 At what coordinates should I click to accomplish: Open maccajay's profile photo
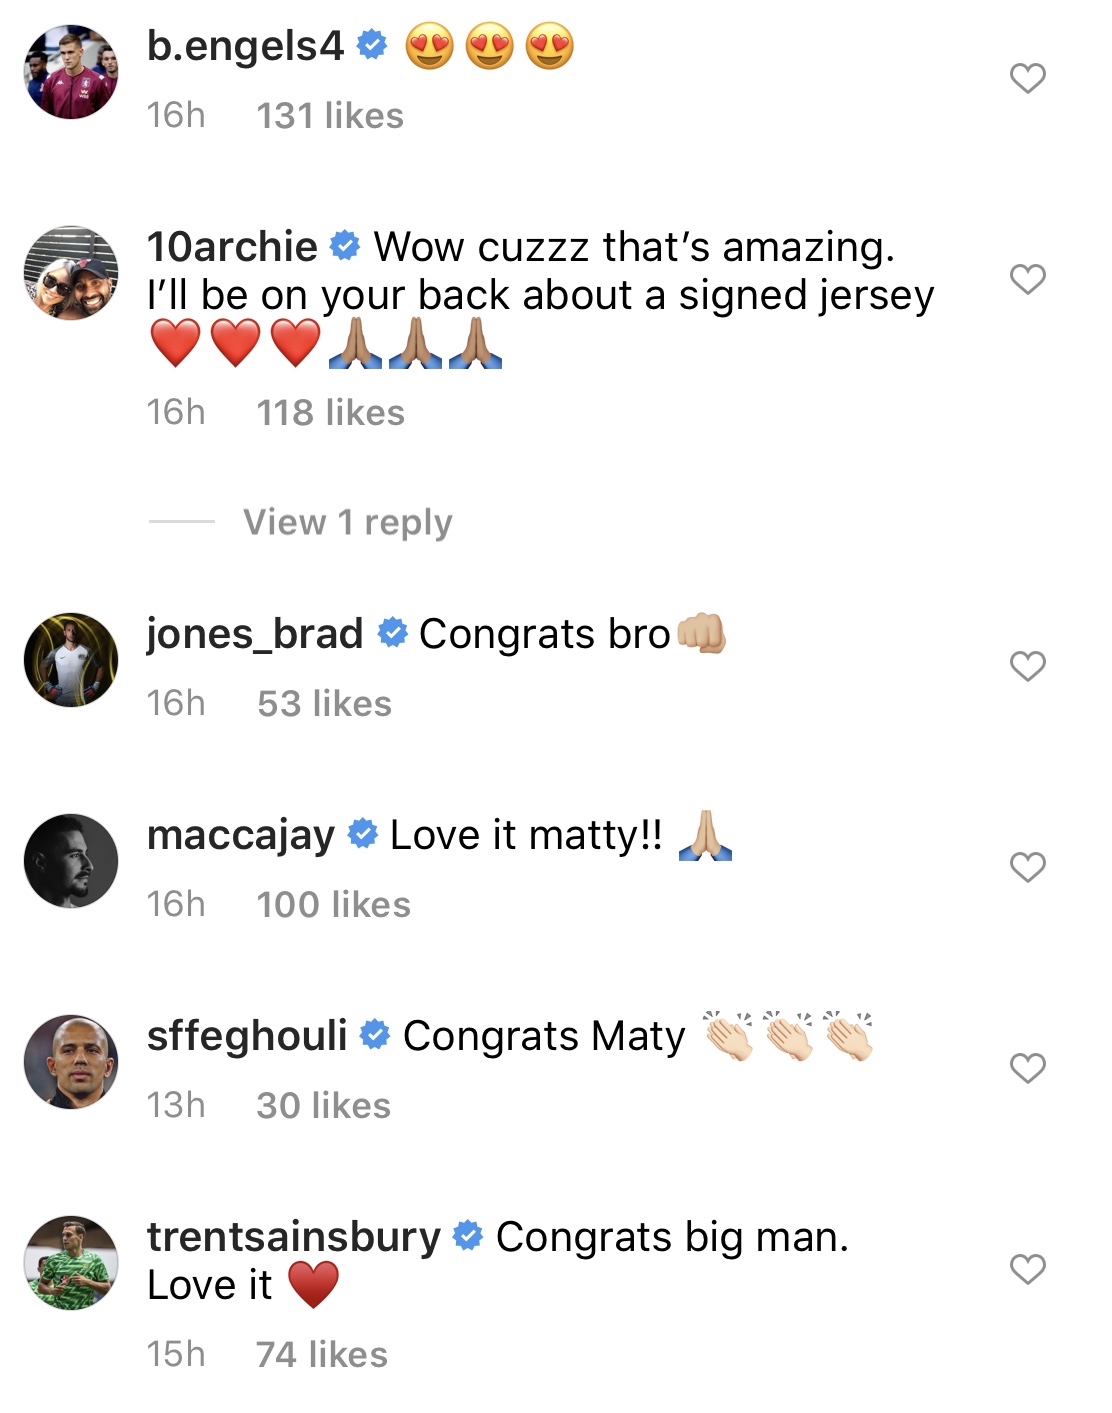pyautogui.click(x=71, y=861)
